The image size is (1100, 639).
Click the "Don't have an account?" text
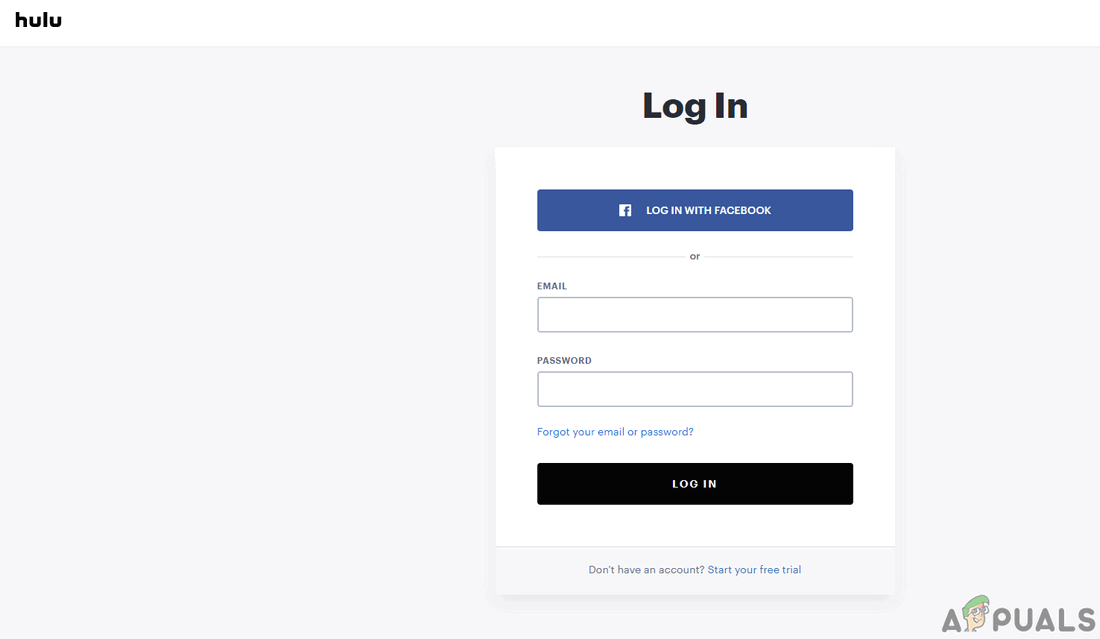(646, 570)
